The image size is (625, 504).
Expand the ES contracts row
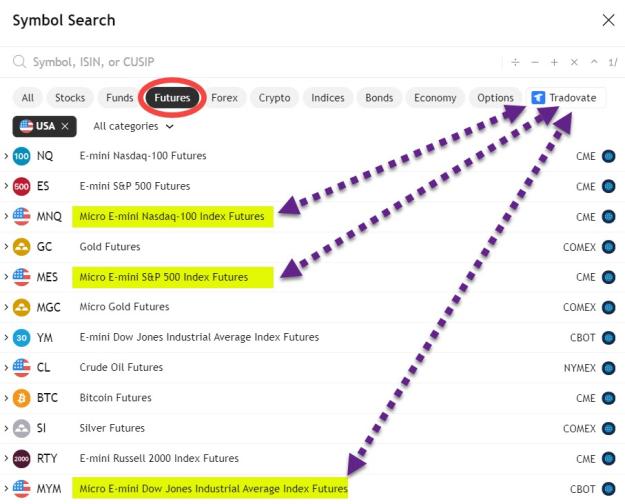click(x=6, y=186)
